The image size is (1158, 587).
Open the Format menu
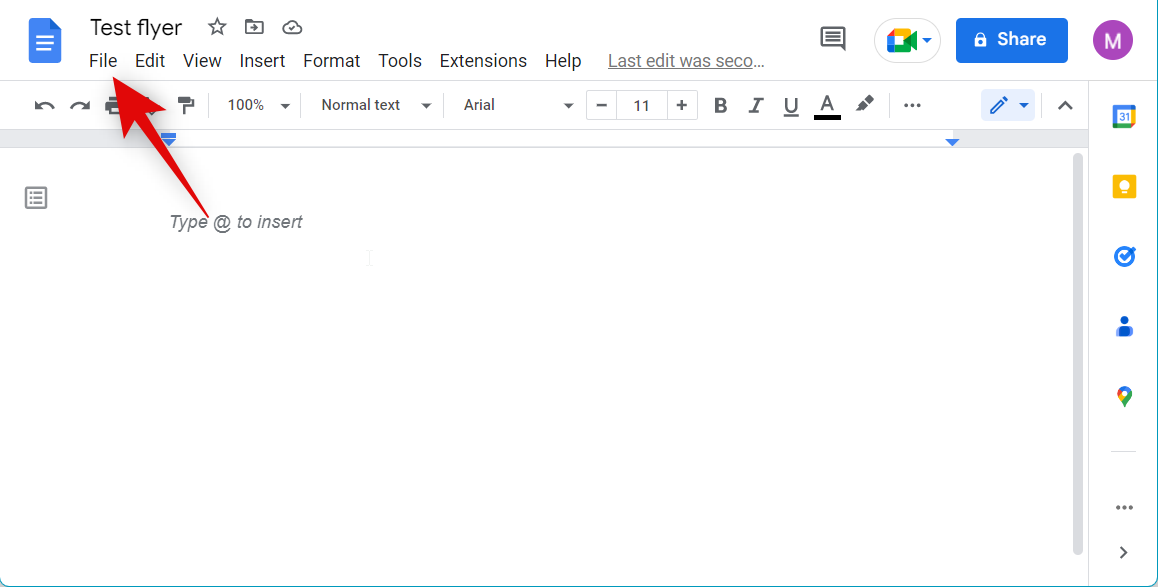331,61
